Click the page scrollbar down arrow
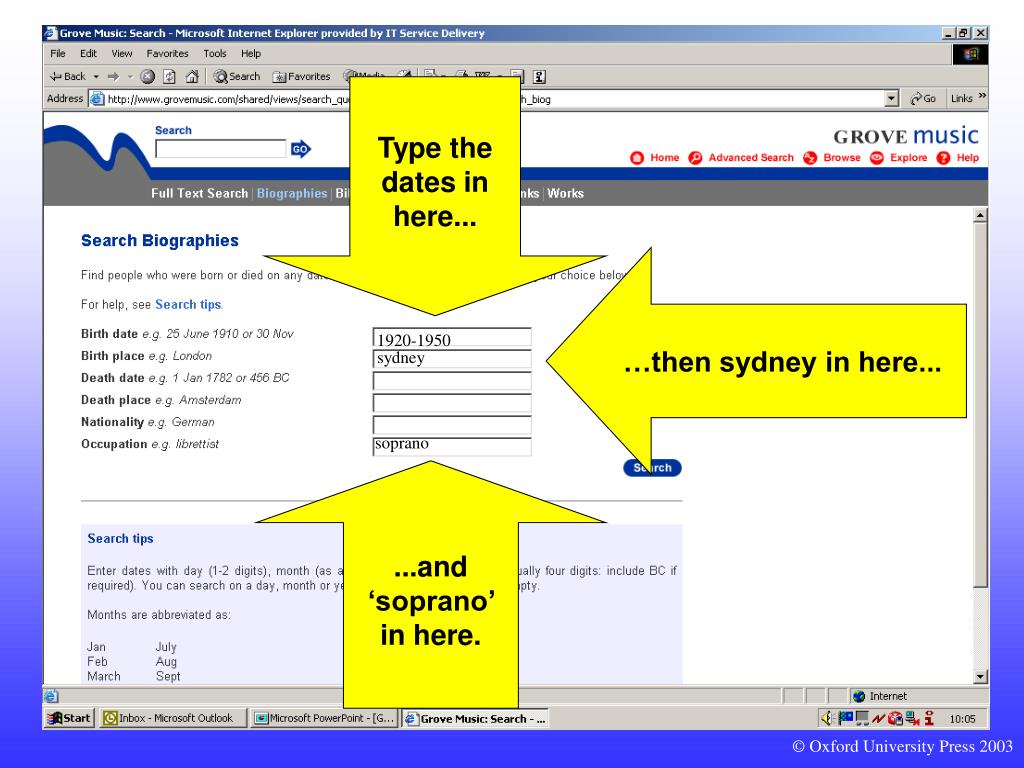The image size is (1024, 768). pos(980,677)
